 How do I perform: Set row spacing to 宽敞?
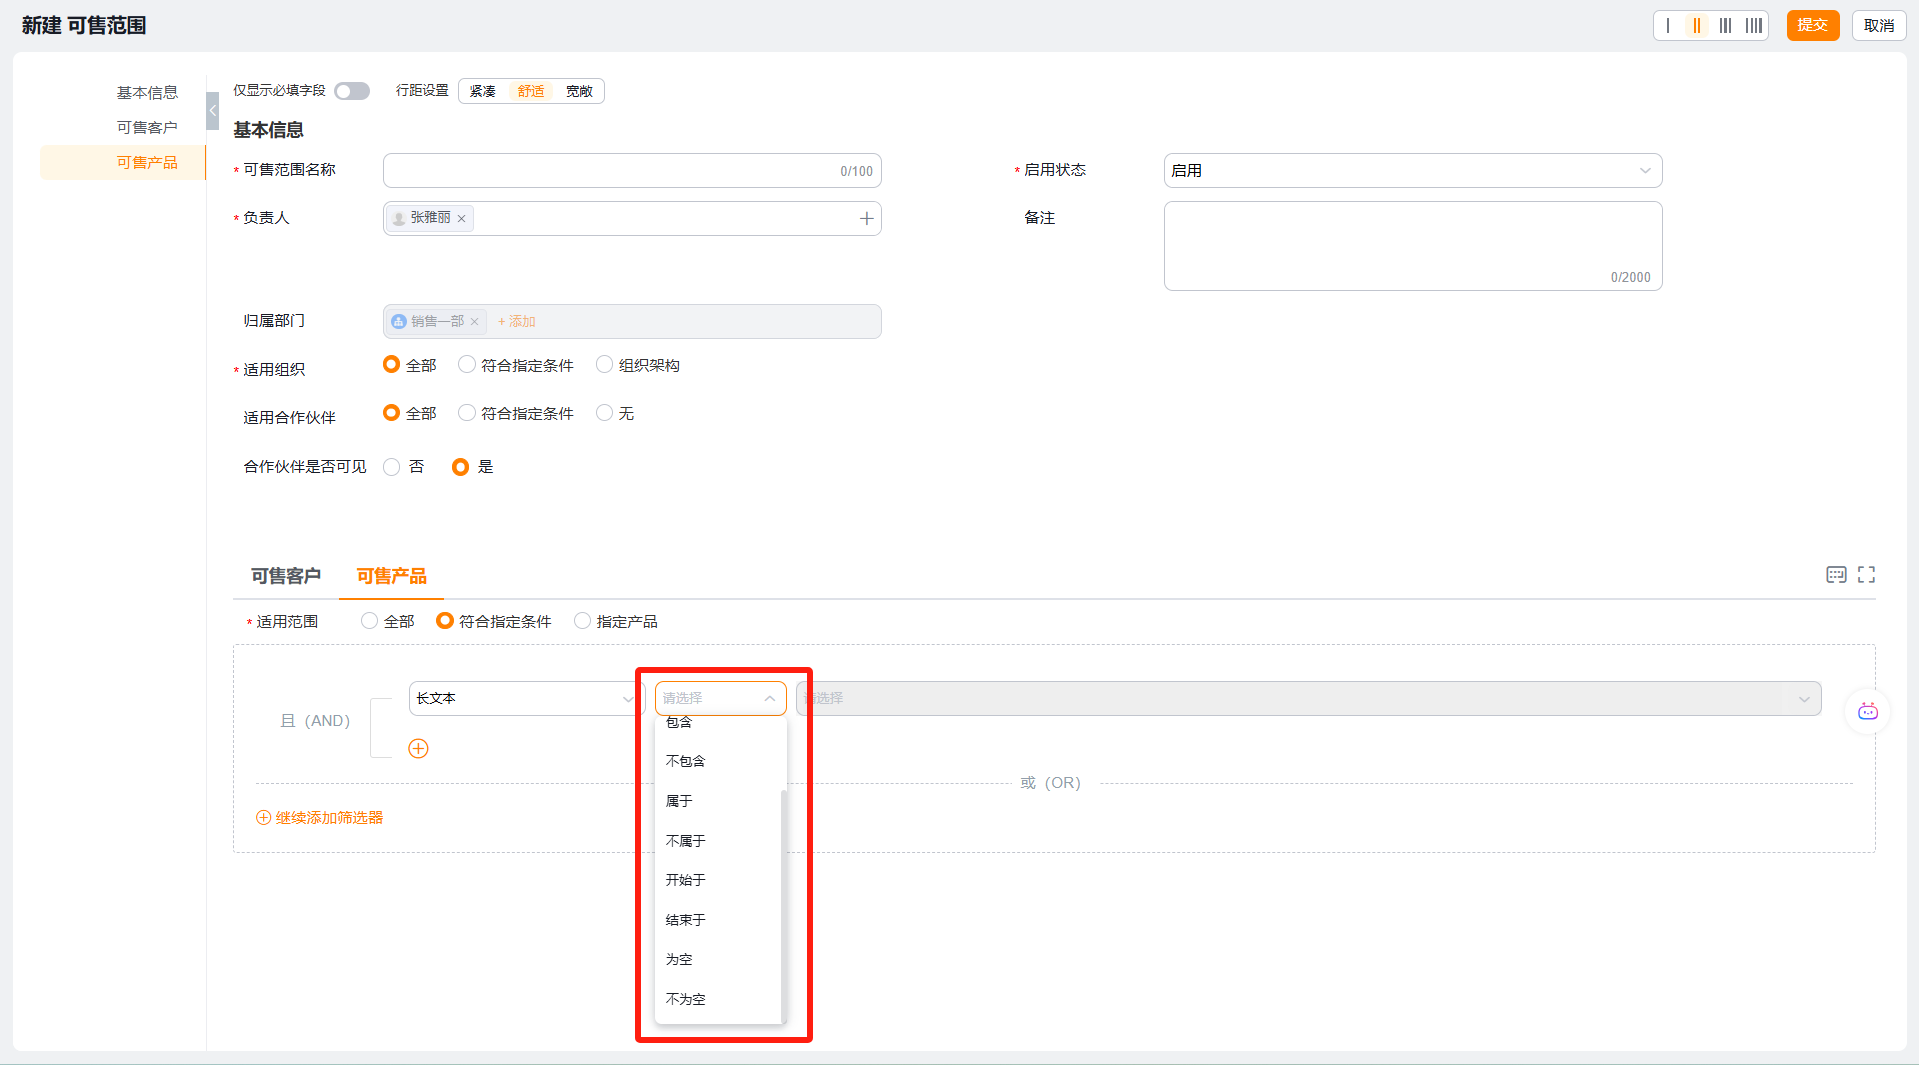[x=579, y=92]
